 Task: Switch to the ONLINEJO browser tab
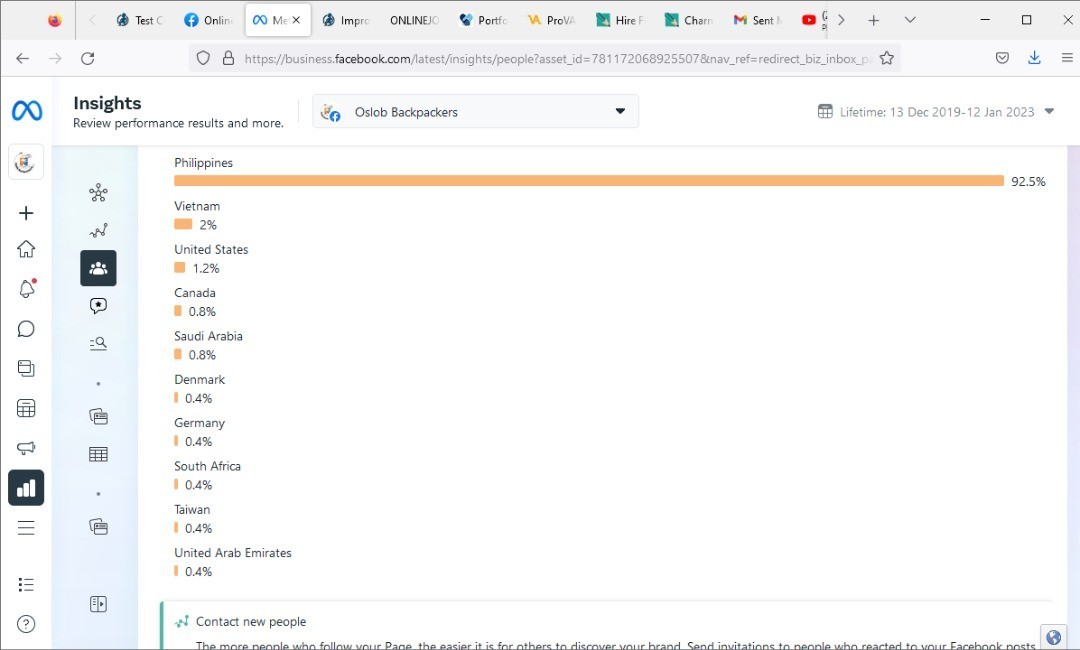click(414, 20)
